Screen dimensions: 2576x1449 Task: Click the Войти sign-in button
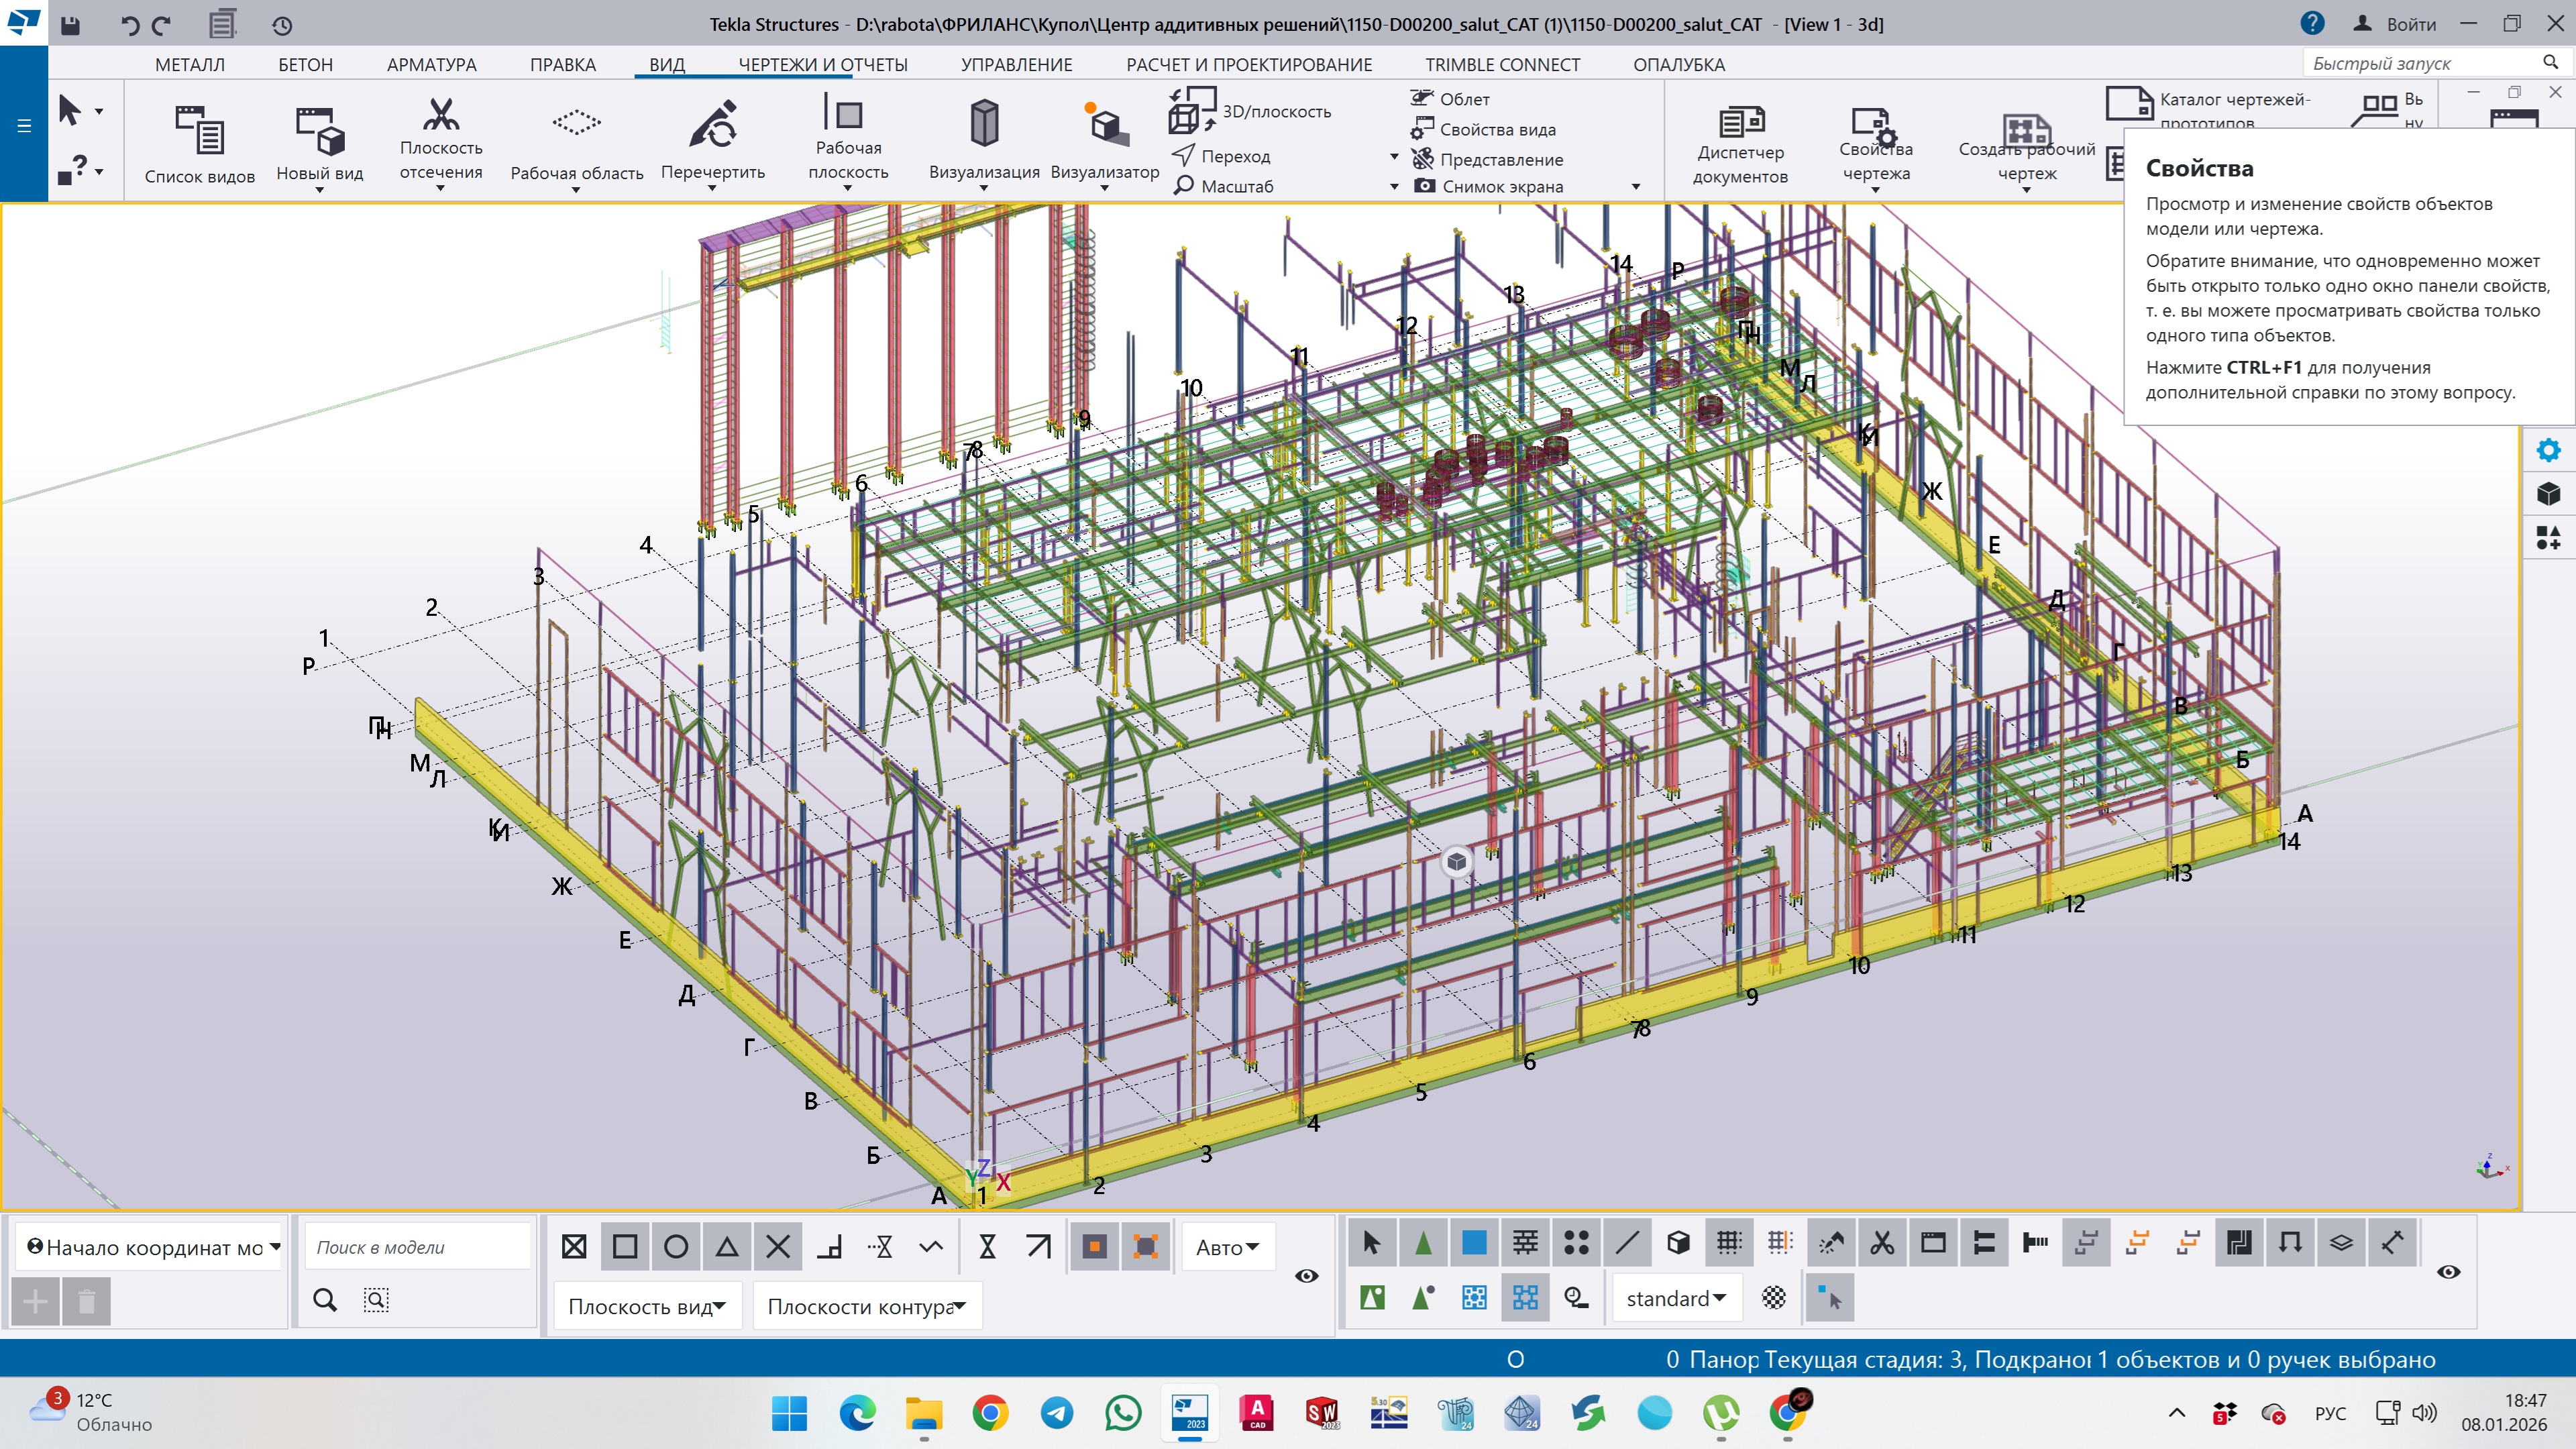pos(2394,24)
